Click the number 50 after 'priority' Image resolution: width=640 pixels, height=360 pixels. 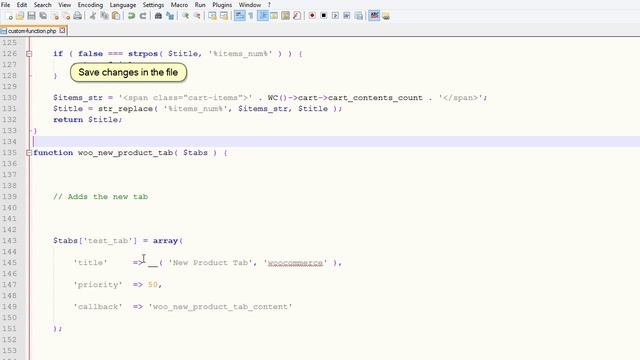point(153,285)
